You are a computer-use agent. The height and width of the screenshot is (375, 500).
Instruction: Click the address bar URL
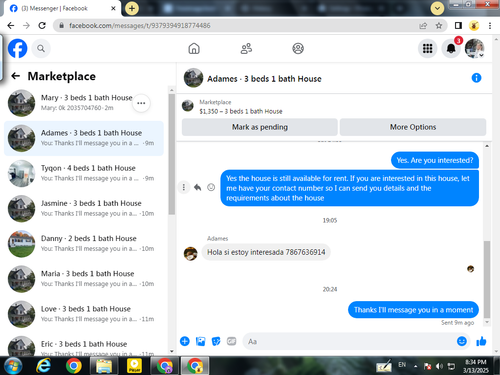[140, 26]
